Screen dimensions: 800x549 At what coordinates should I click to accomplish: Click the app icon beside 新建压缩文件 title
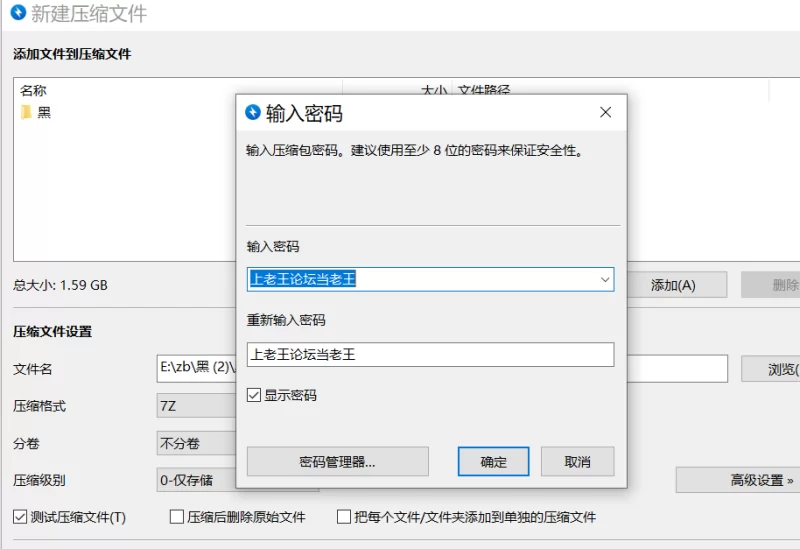click(x=17, y=13)
